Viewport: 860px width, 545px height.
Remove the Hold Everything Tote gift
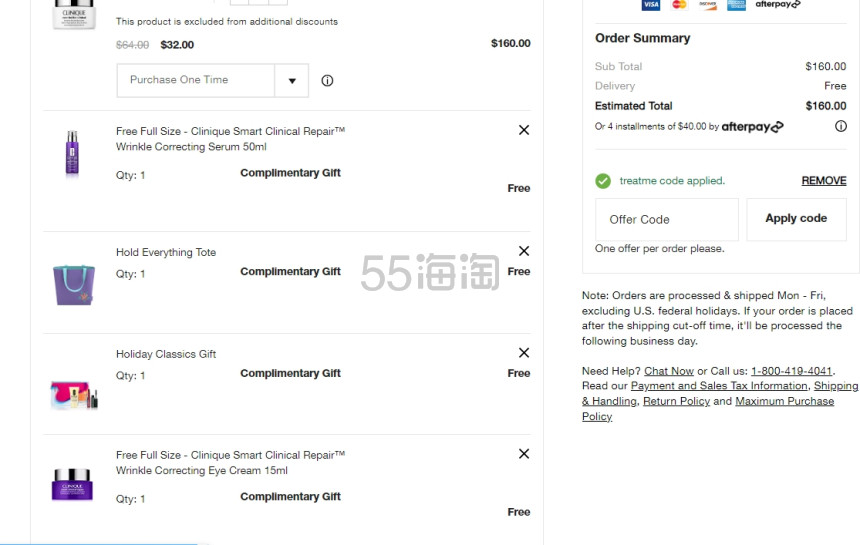click(524, 251)
